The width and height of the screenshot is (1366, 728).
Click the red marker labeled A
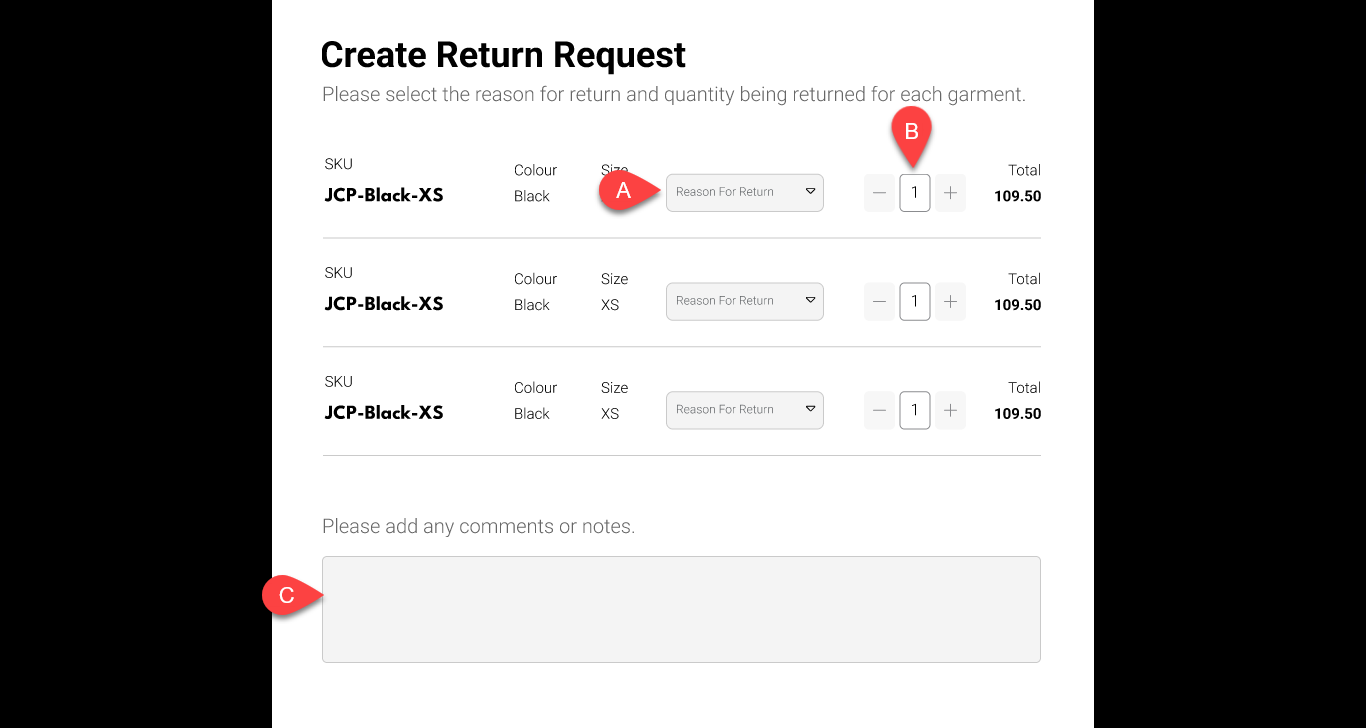(x=623, y=191)
